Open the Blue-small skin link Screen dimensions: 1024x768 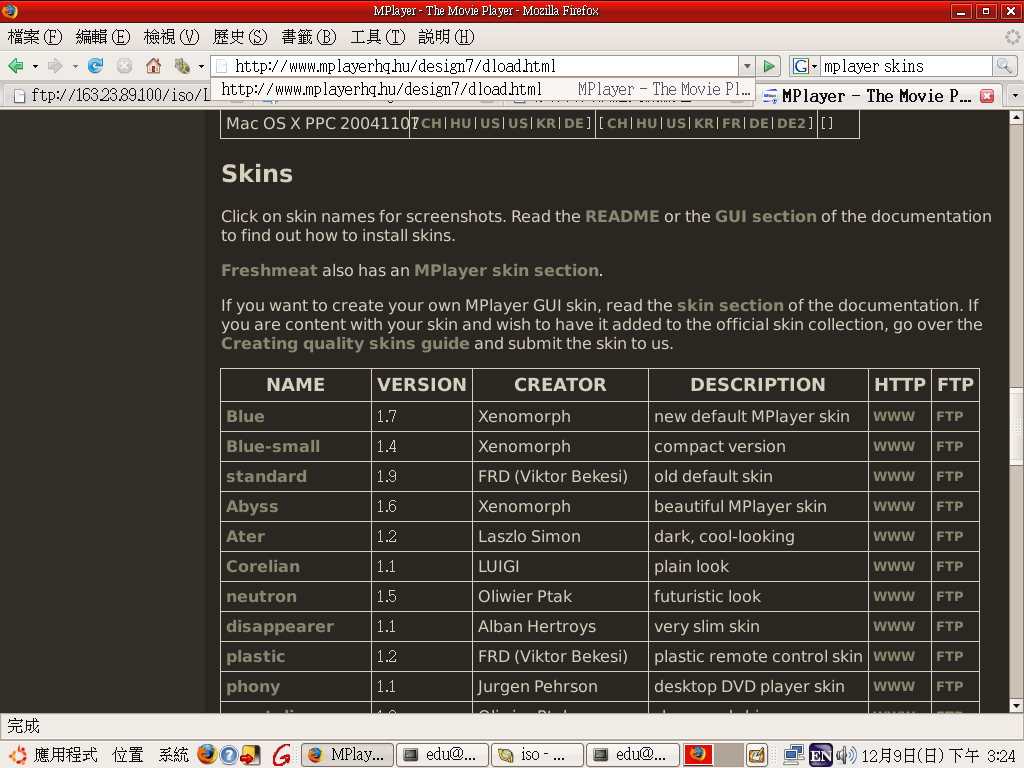coord(273,446)
